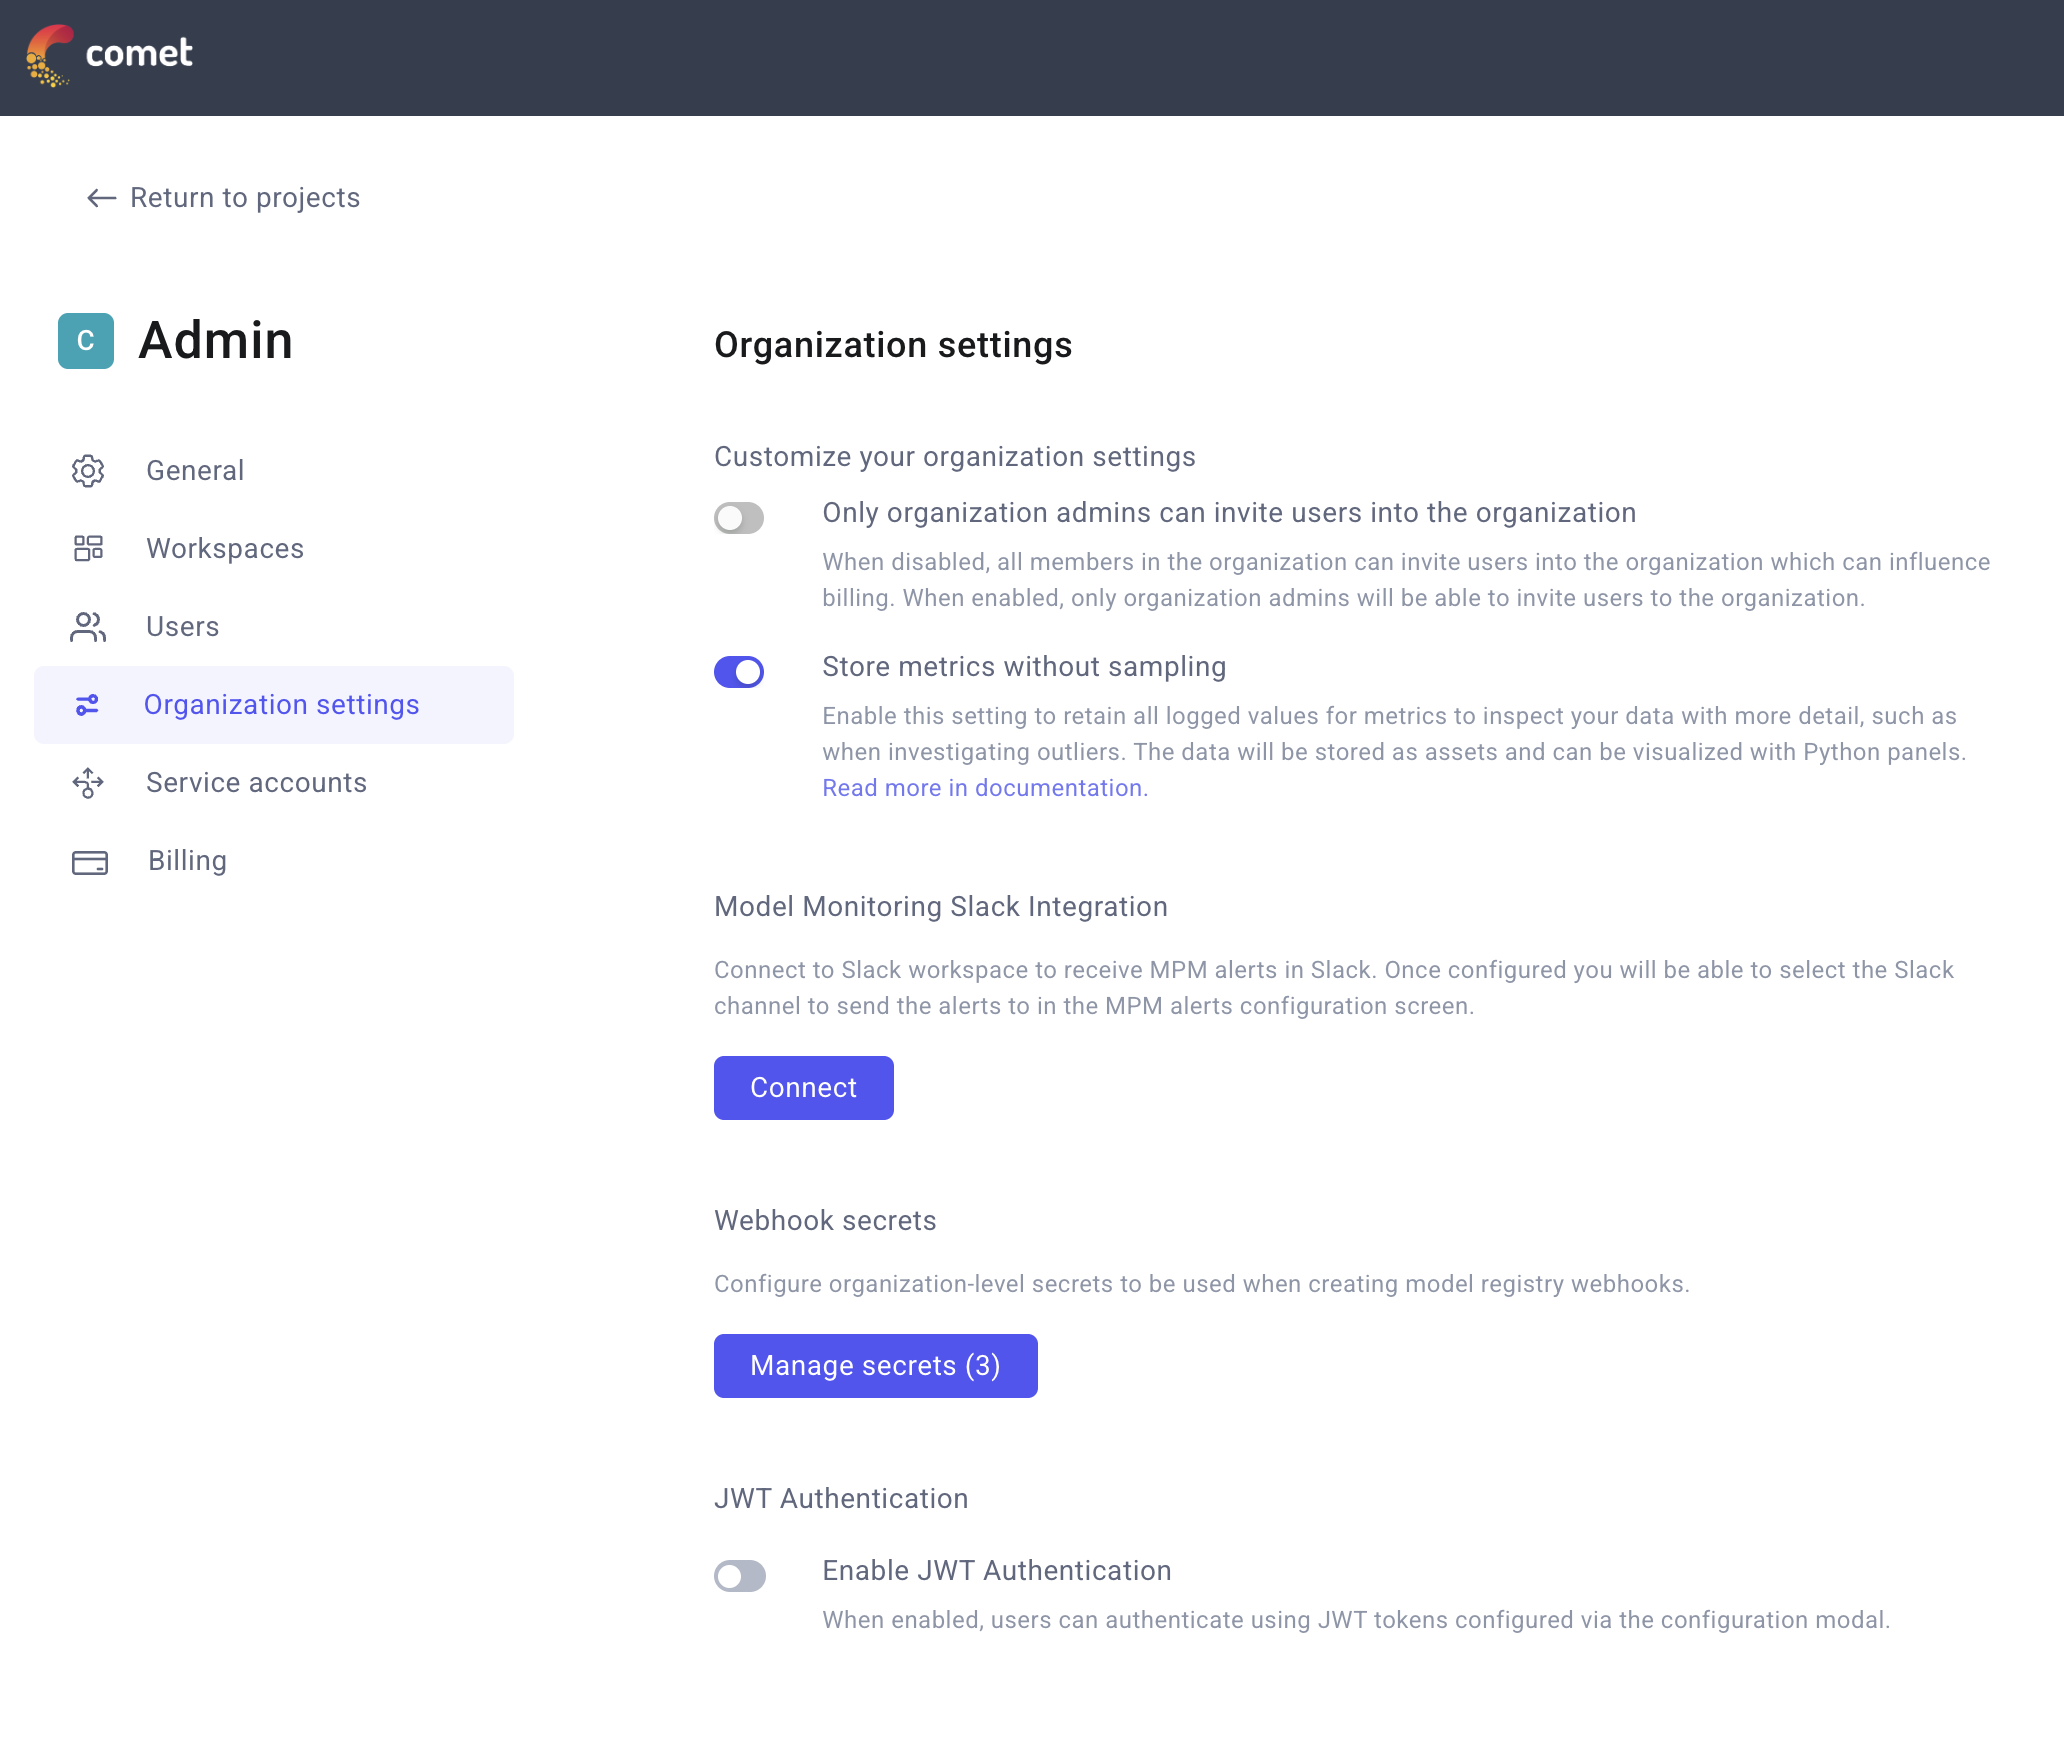2064x1738 pixels.
Task: Click the Connect button for Slack integration
Action: point(803,1087)
